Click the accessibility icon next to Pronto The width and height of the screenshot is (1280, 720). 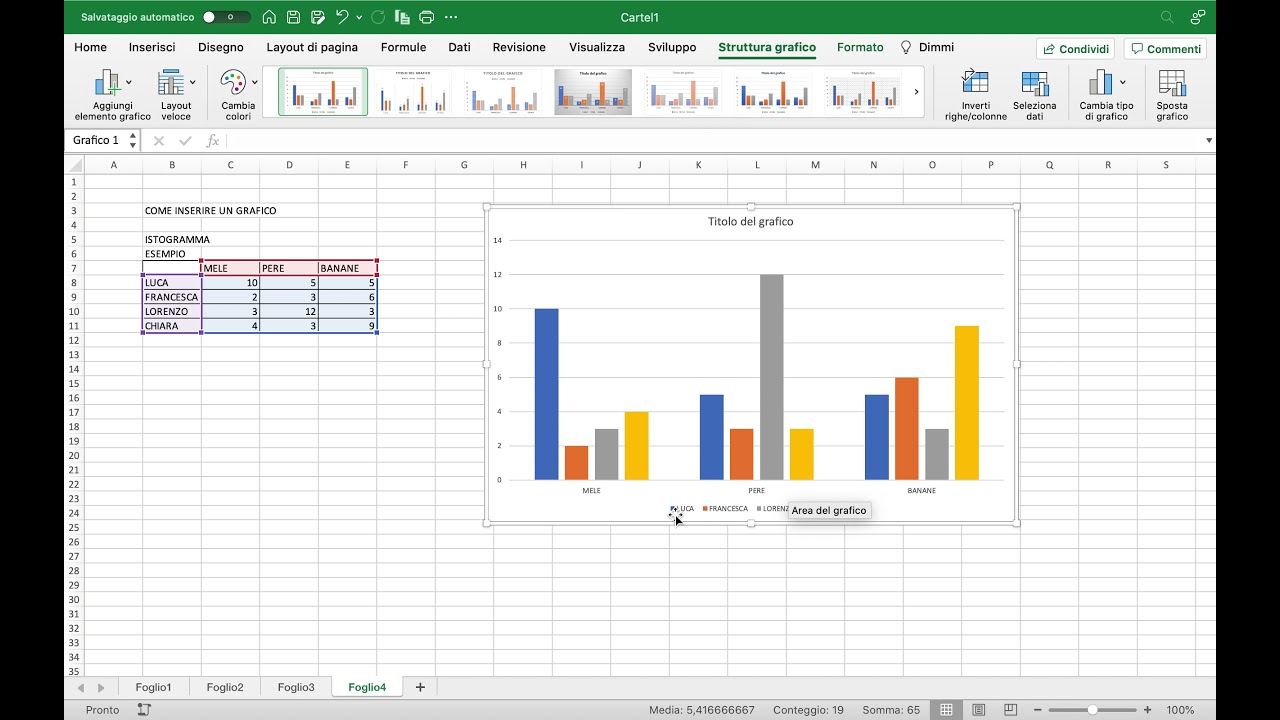[x=144, y=710]
